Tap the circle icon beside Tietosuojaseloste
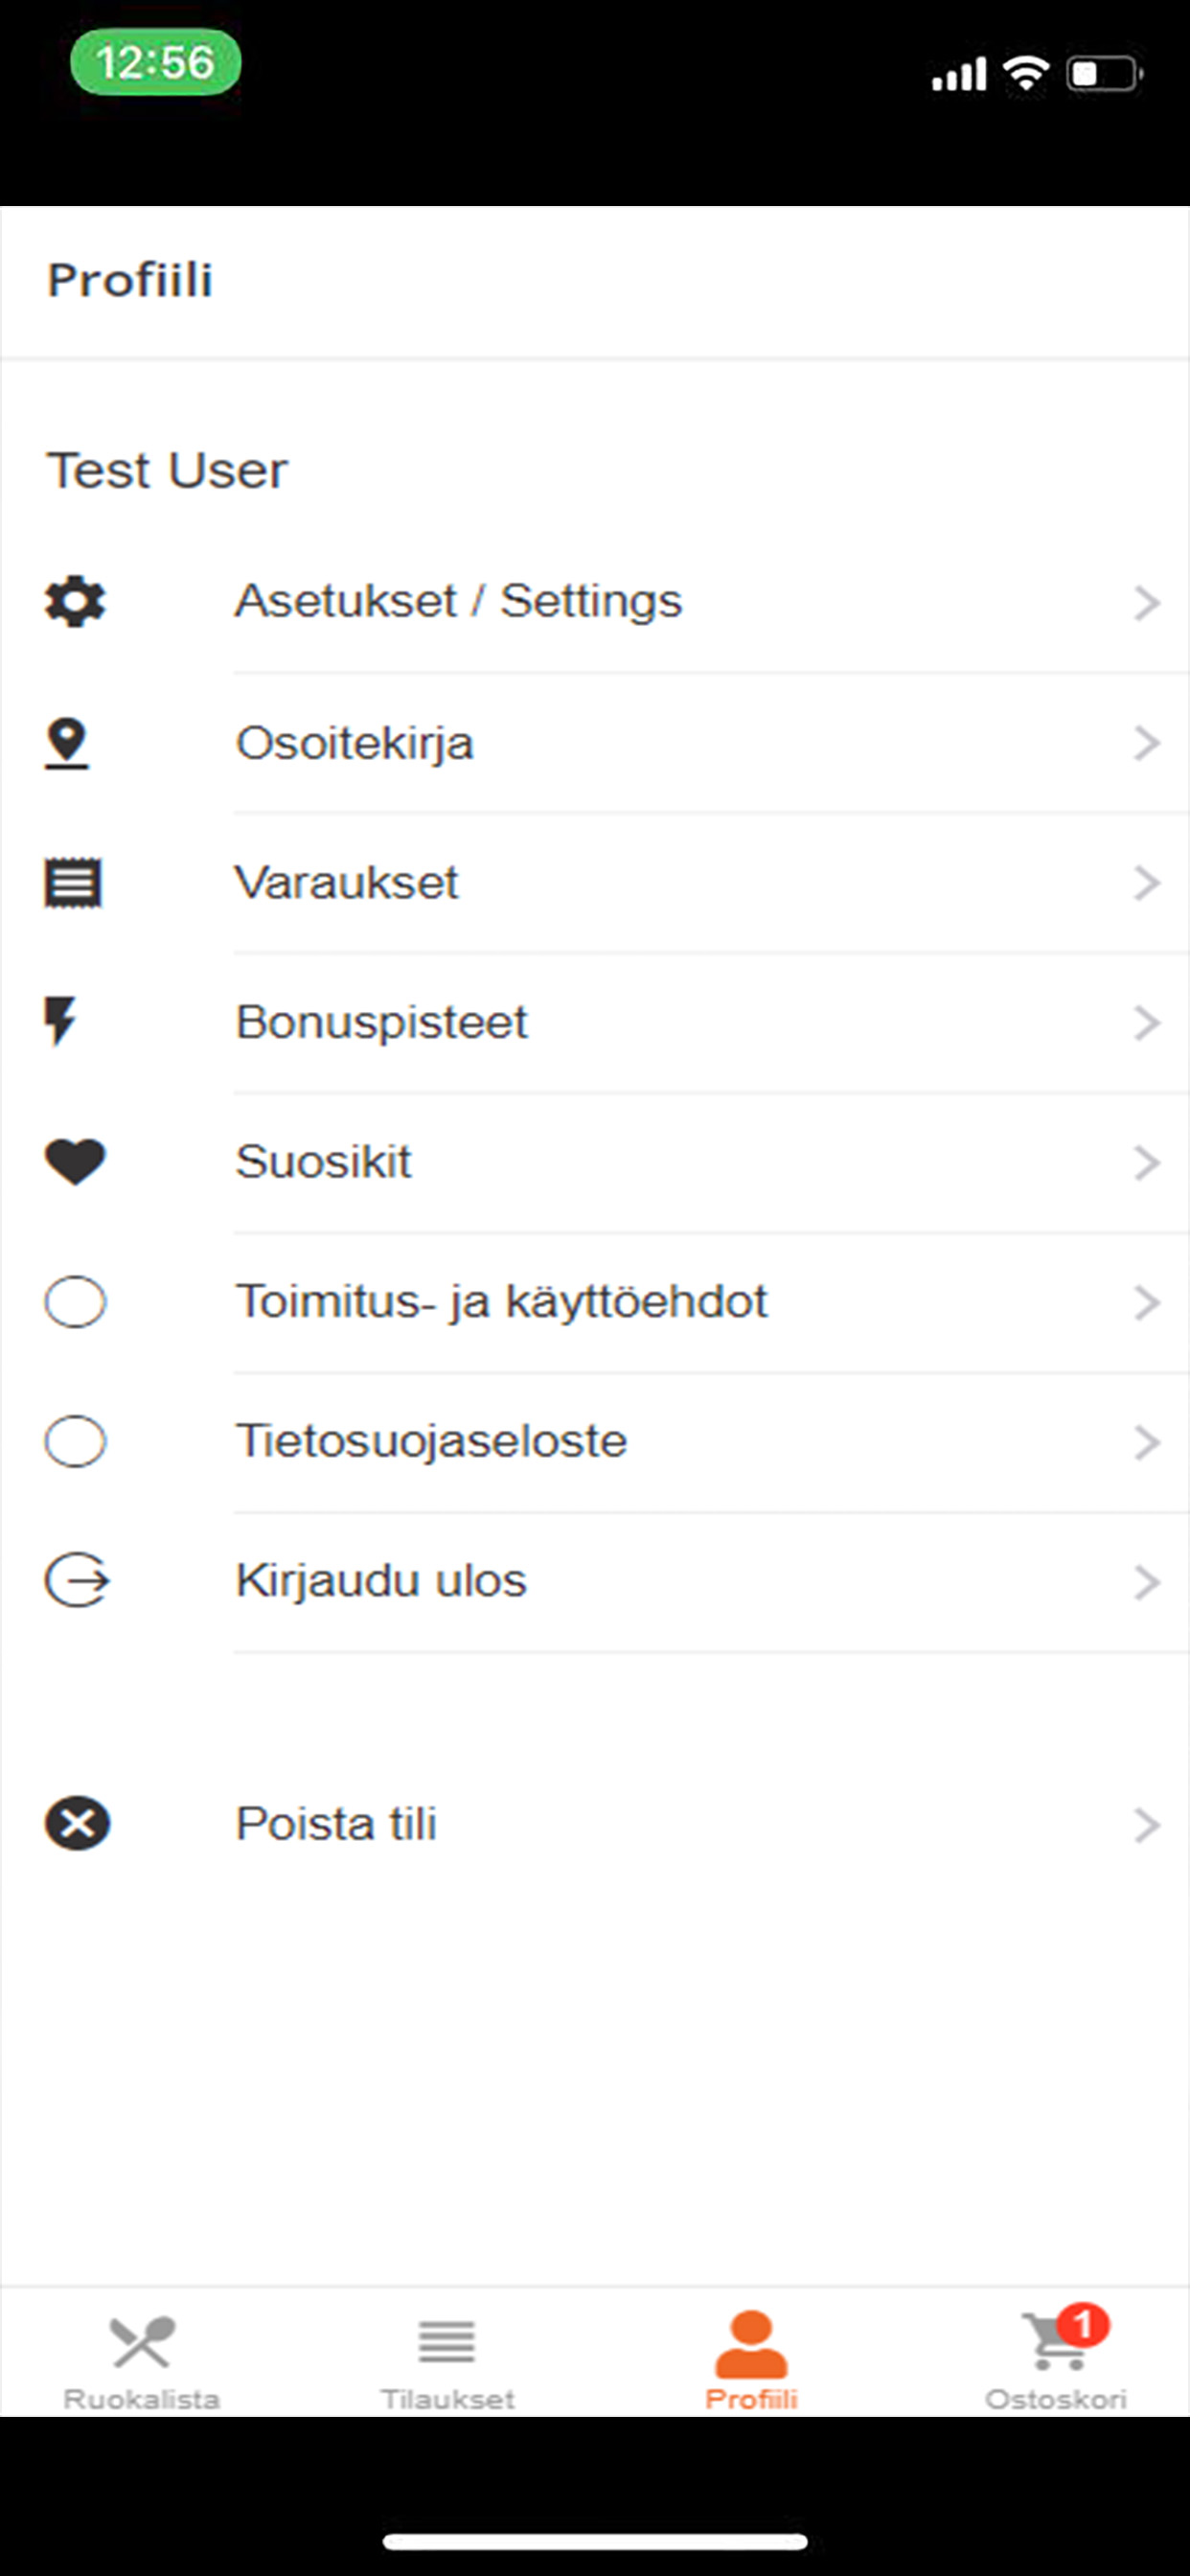The image size is (1190, 2576). [75, 1441]
